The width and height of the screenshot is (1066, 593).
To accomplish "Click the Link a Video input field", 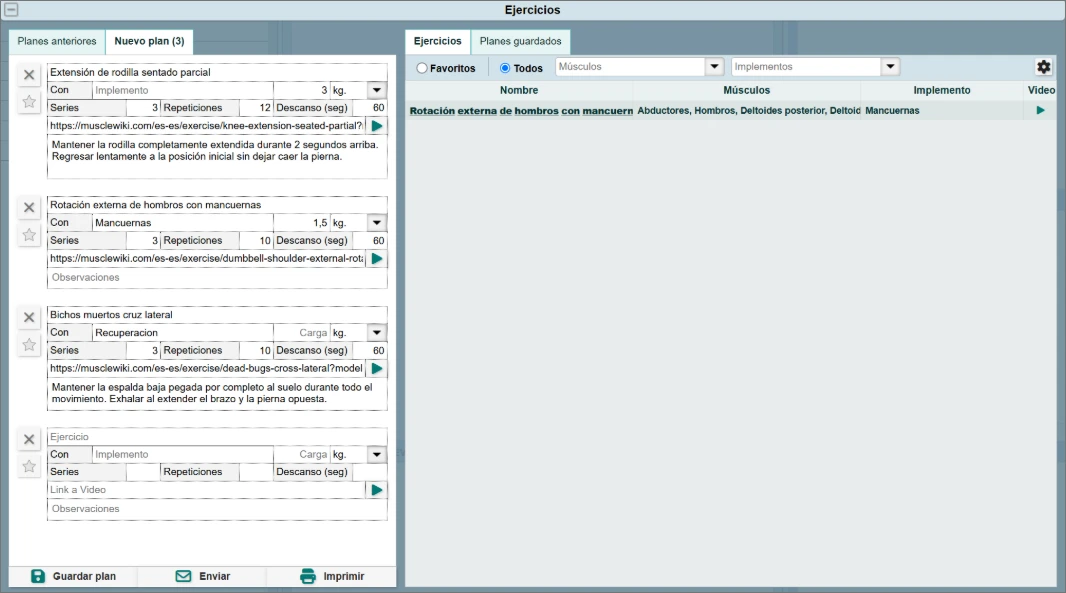I will coord(207,490).
